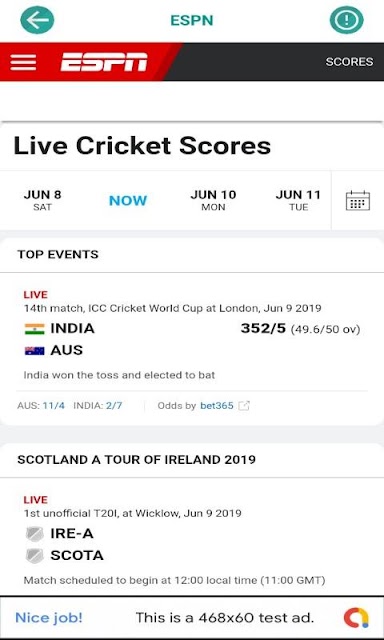
Task: Click the external link icon beside bet365
Action: [x=244, y=406]
